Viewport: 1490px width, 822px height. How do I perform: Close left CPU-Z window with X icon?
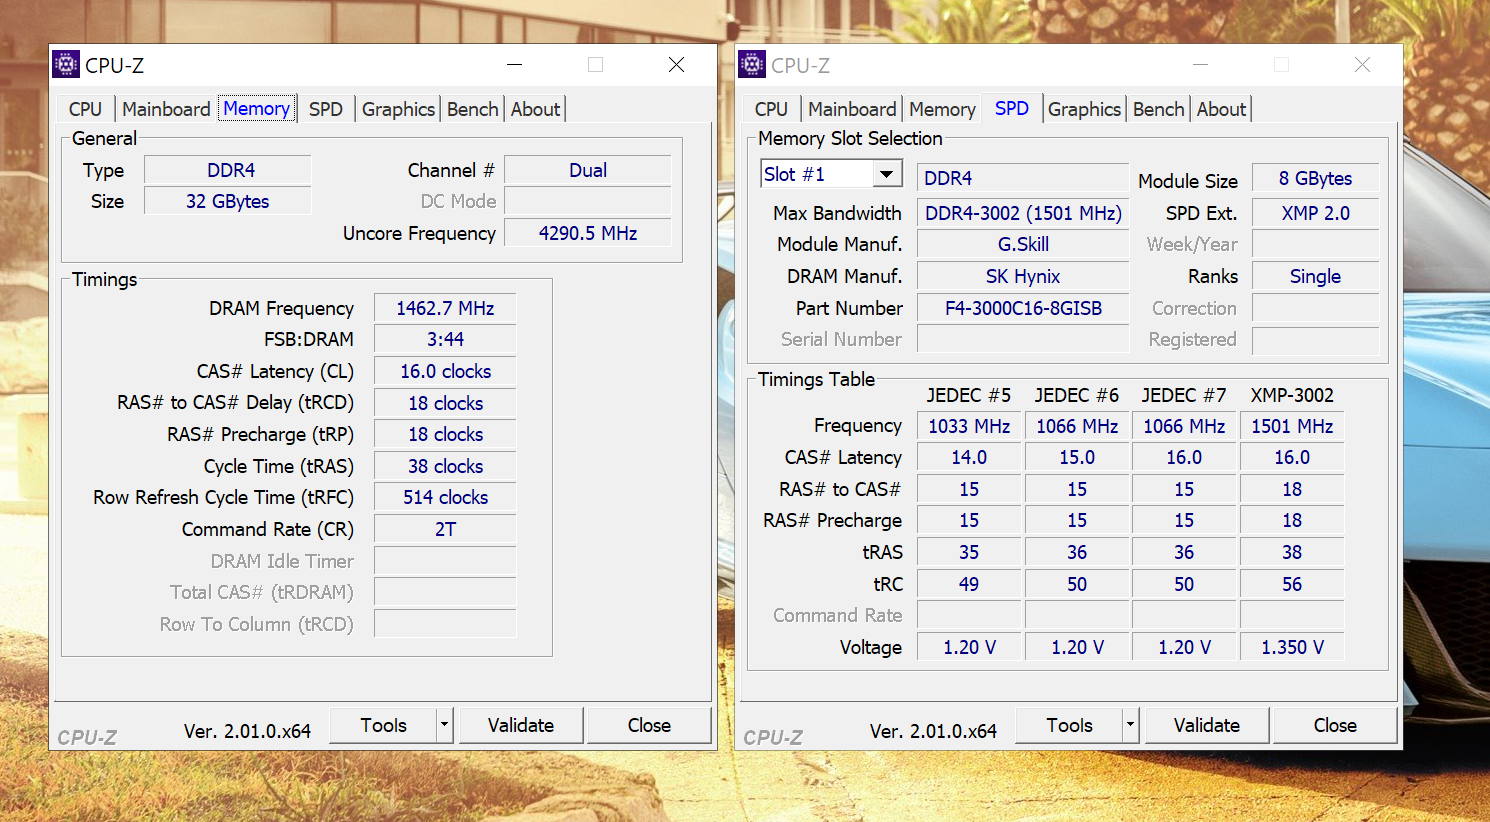point(677,65)
